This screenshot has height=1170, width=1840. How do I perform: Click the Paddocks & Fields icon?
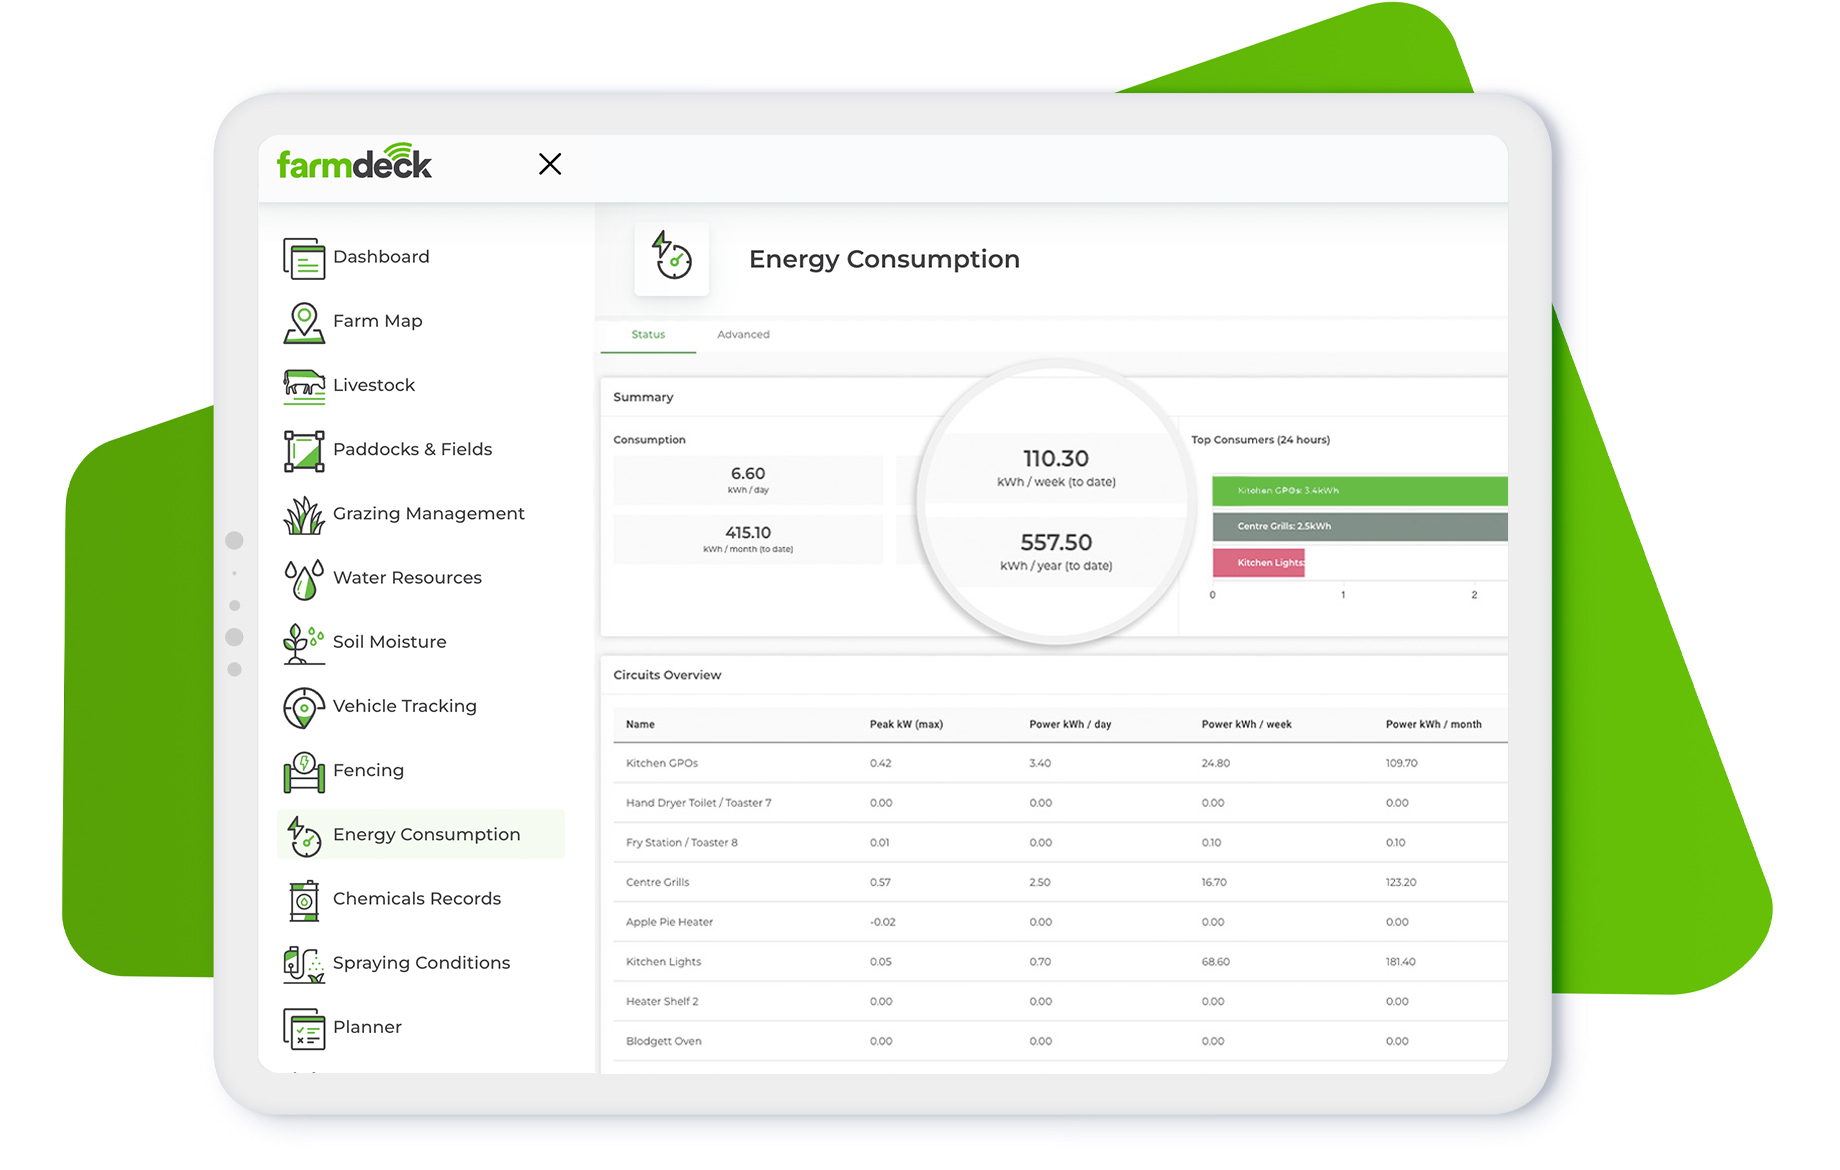[x=304, y=449]
